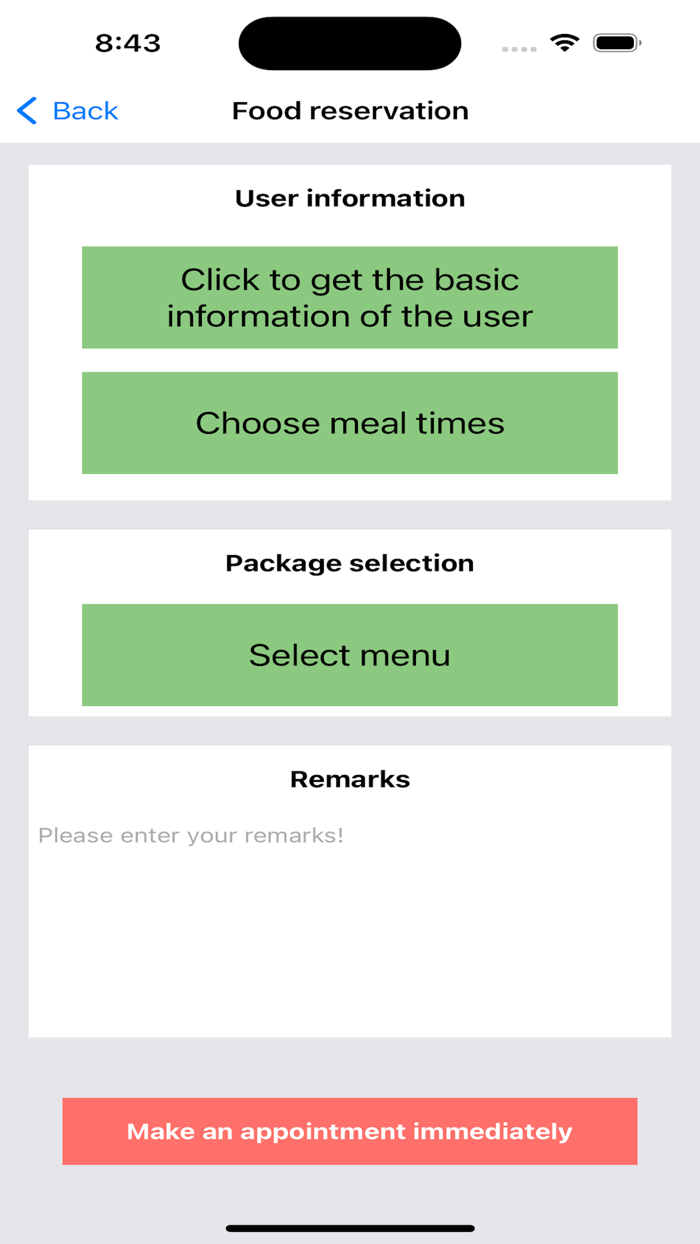Tap the home indicator bar
Viewport: 700px width, 1244px height.
349,1225
